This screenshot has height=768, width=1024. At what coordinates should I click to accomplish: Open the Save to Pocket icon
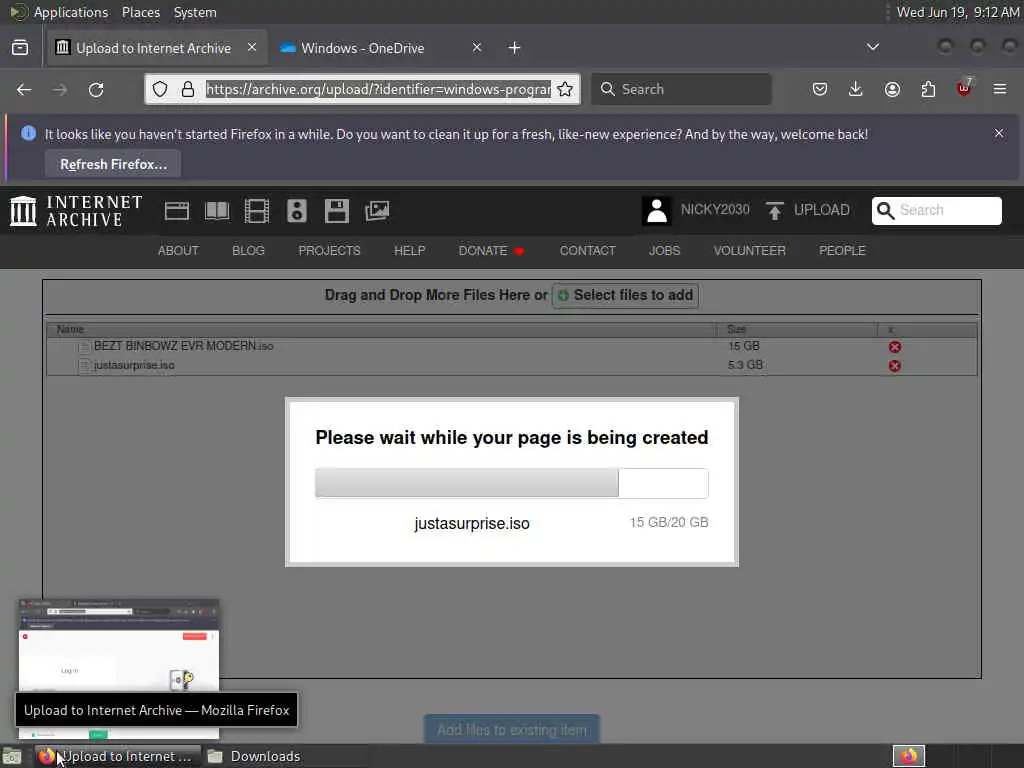tap(820, 89)
